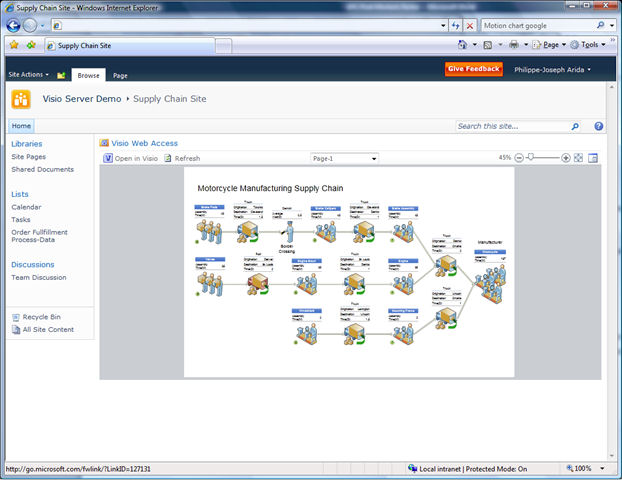Screen dimensions: 622x480
Task: Click the Visio Web Access title link
Action: (144, 143)
